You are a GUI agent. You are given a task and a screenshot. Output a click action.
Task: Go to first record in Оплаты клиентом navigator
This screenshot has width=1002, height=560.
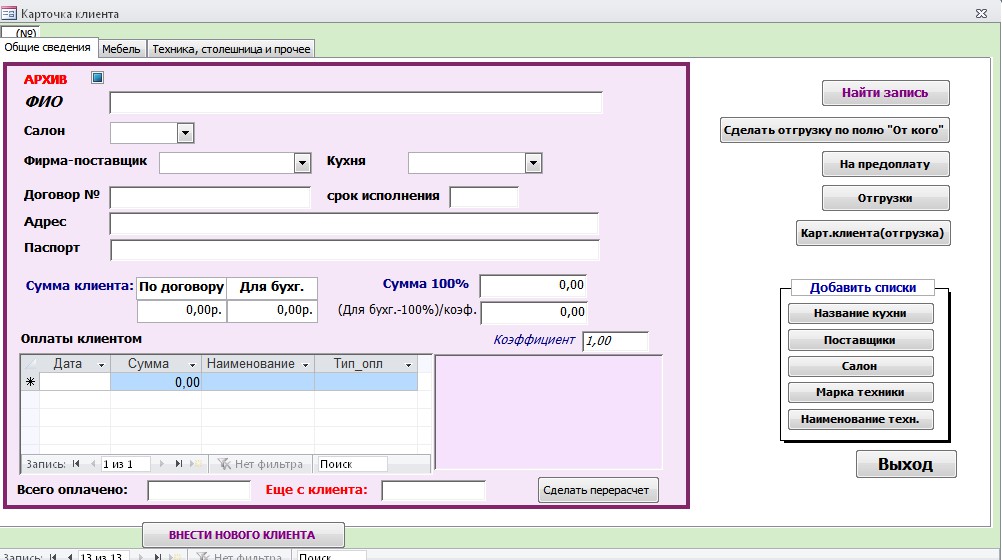(x=76, y=464)
